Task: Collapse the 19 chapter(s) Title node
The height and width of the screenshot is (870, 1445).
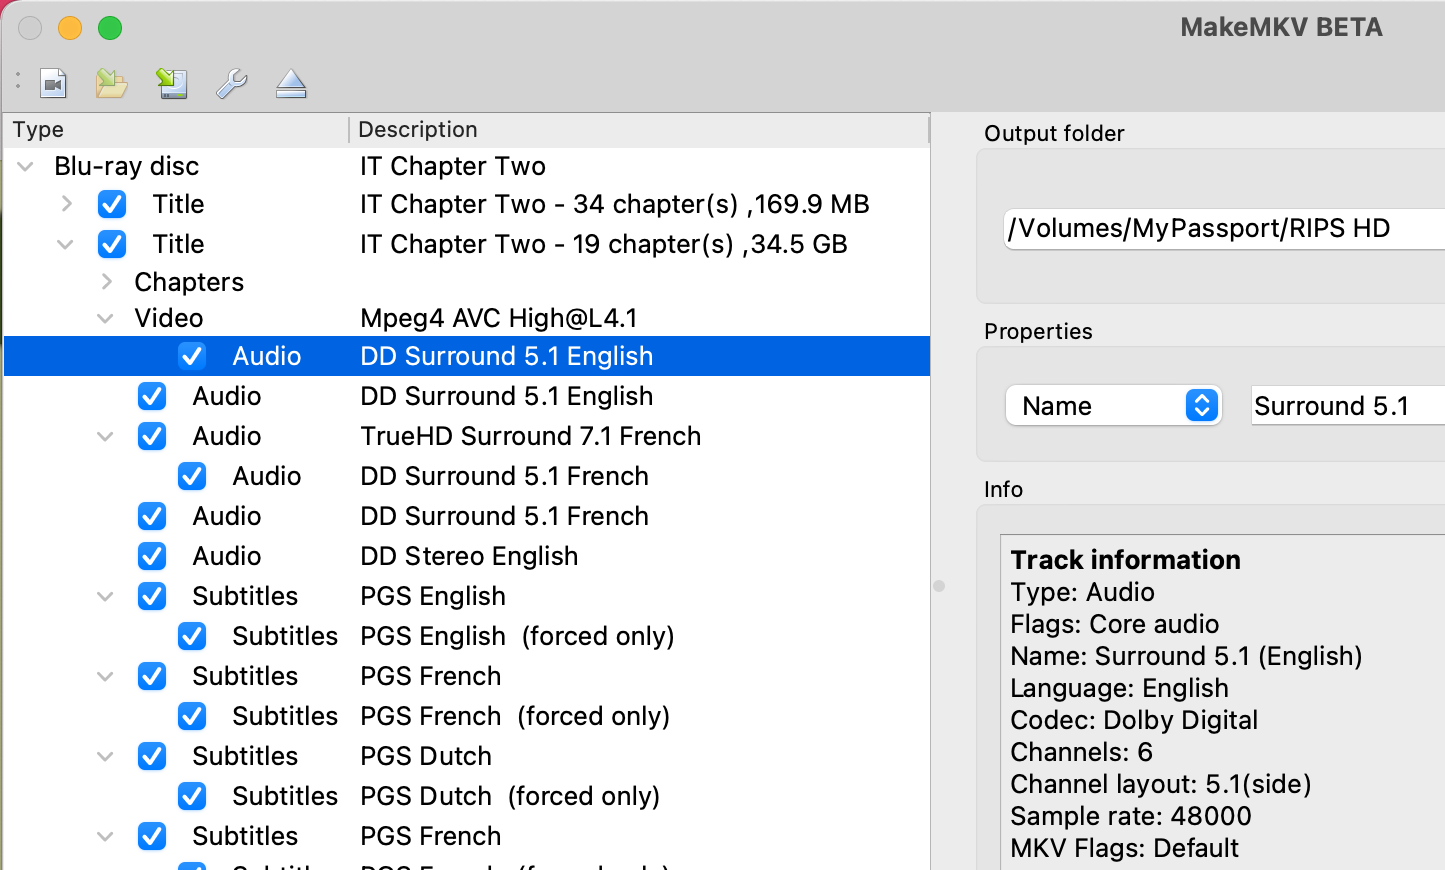Action: (x=65, y=244)
